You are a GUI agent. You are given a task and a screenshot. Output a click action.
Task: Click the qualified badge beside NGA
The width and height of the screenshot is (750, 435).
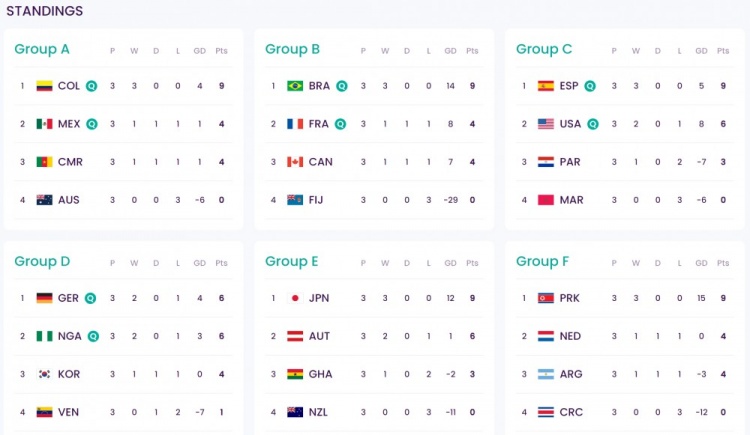coord(93,336)
